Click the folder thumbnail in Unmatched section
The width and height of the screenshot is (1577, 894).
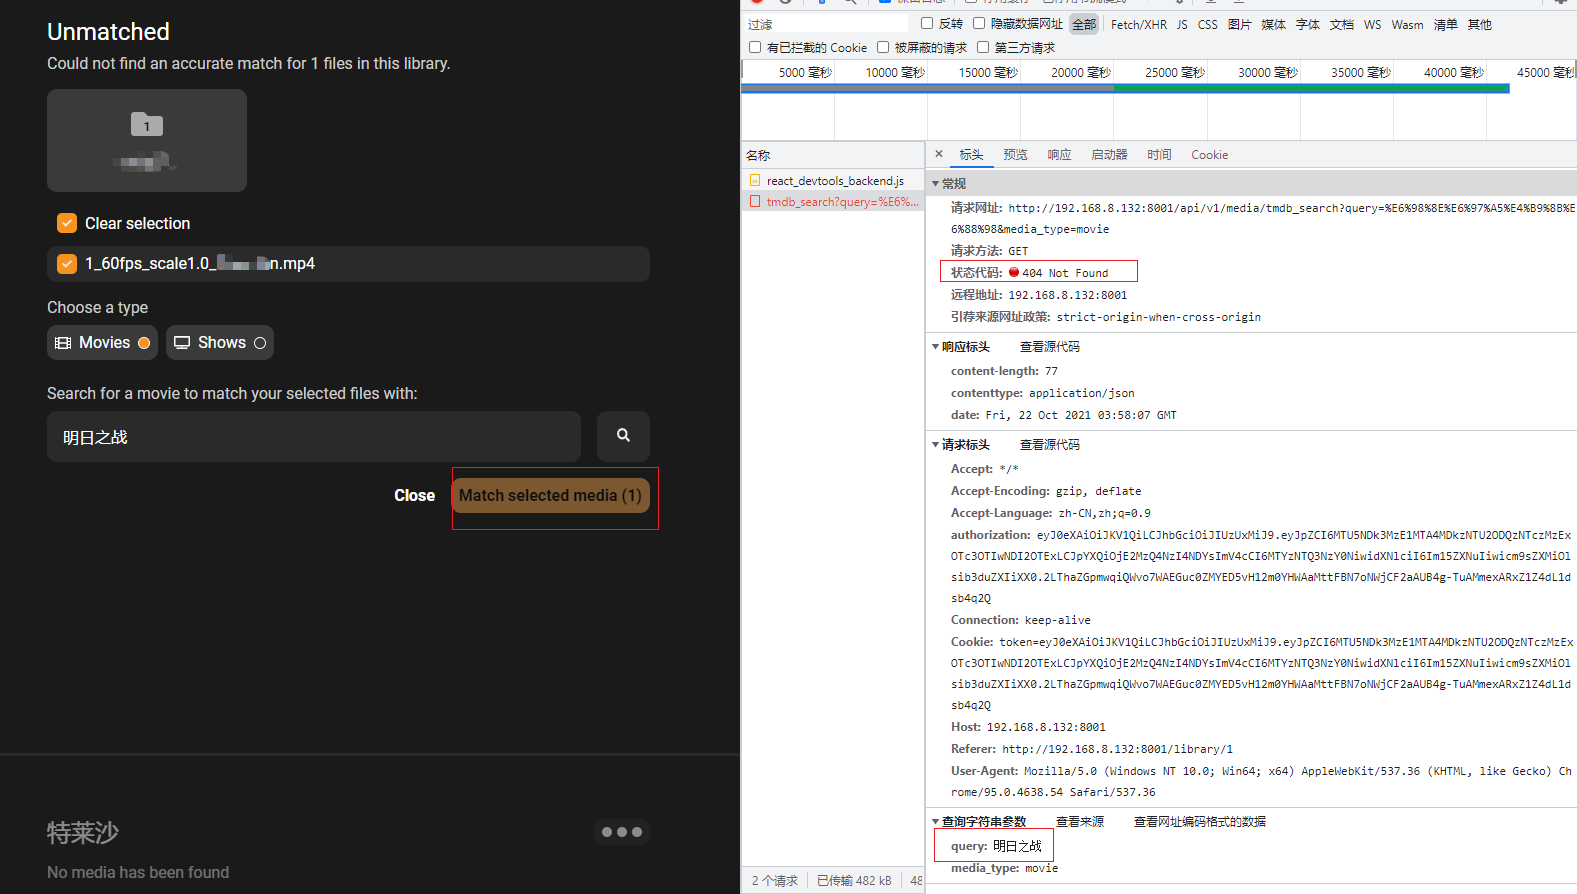point(147,140)
